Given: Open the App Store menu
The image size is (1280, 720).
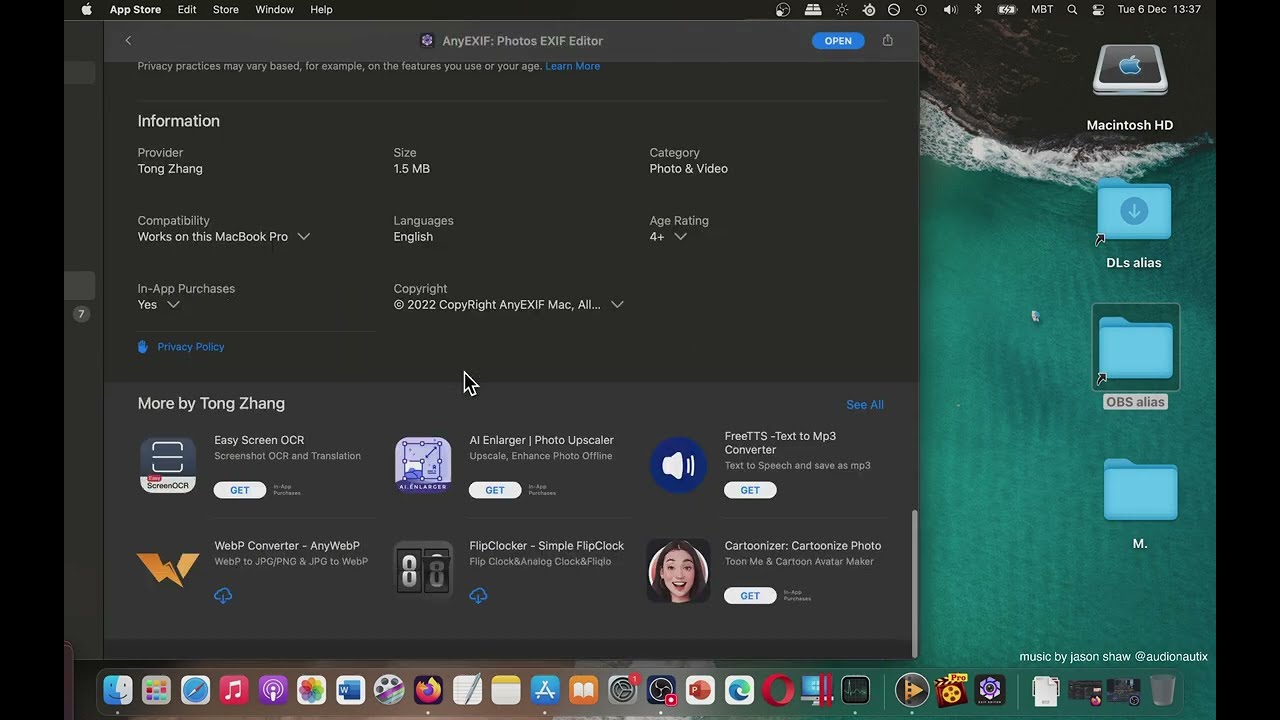Looking at the screenshot, I should pos(135,9).
